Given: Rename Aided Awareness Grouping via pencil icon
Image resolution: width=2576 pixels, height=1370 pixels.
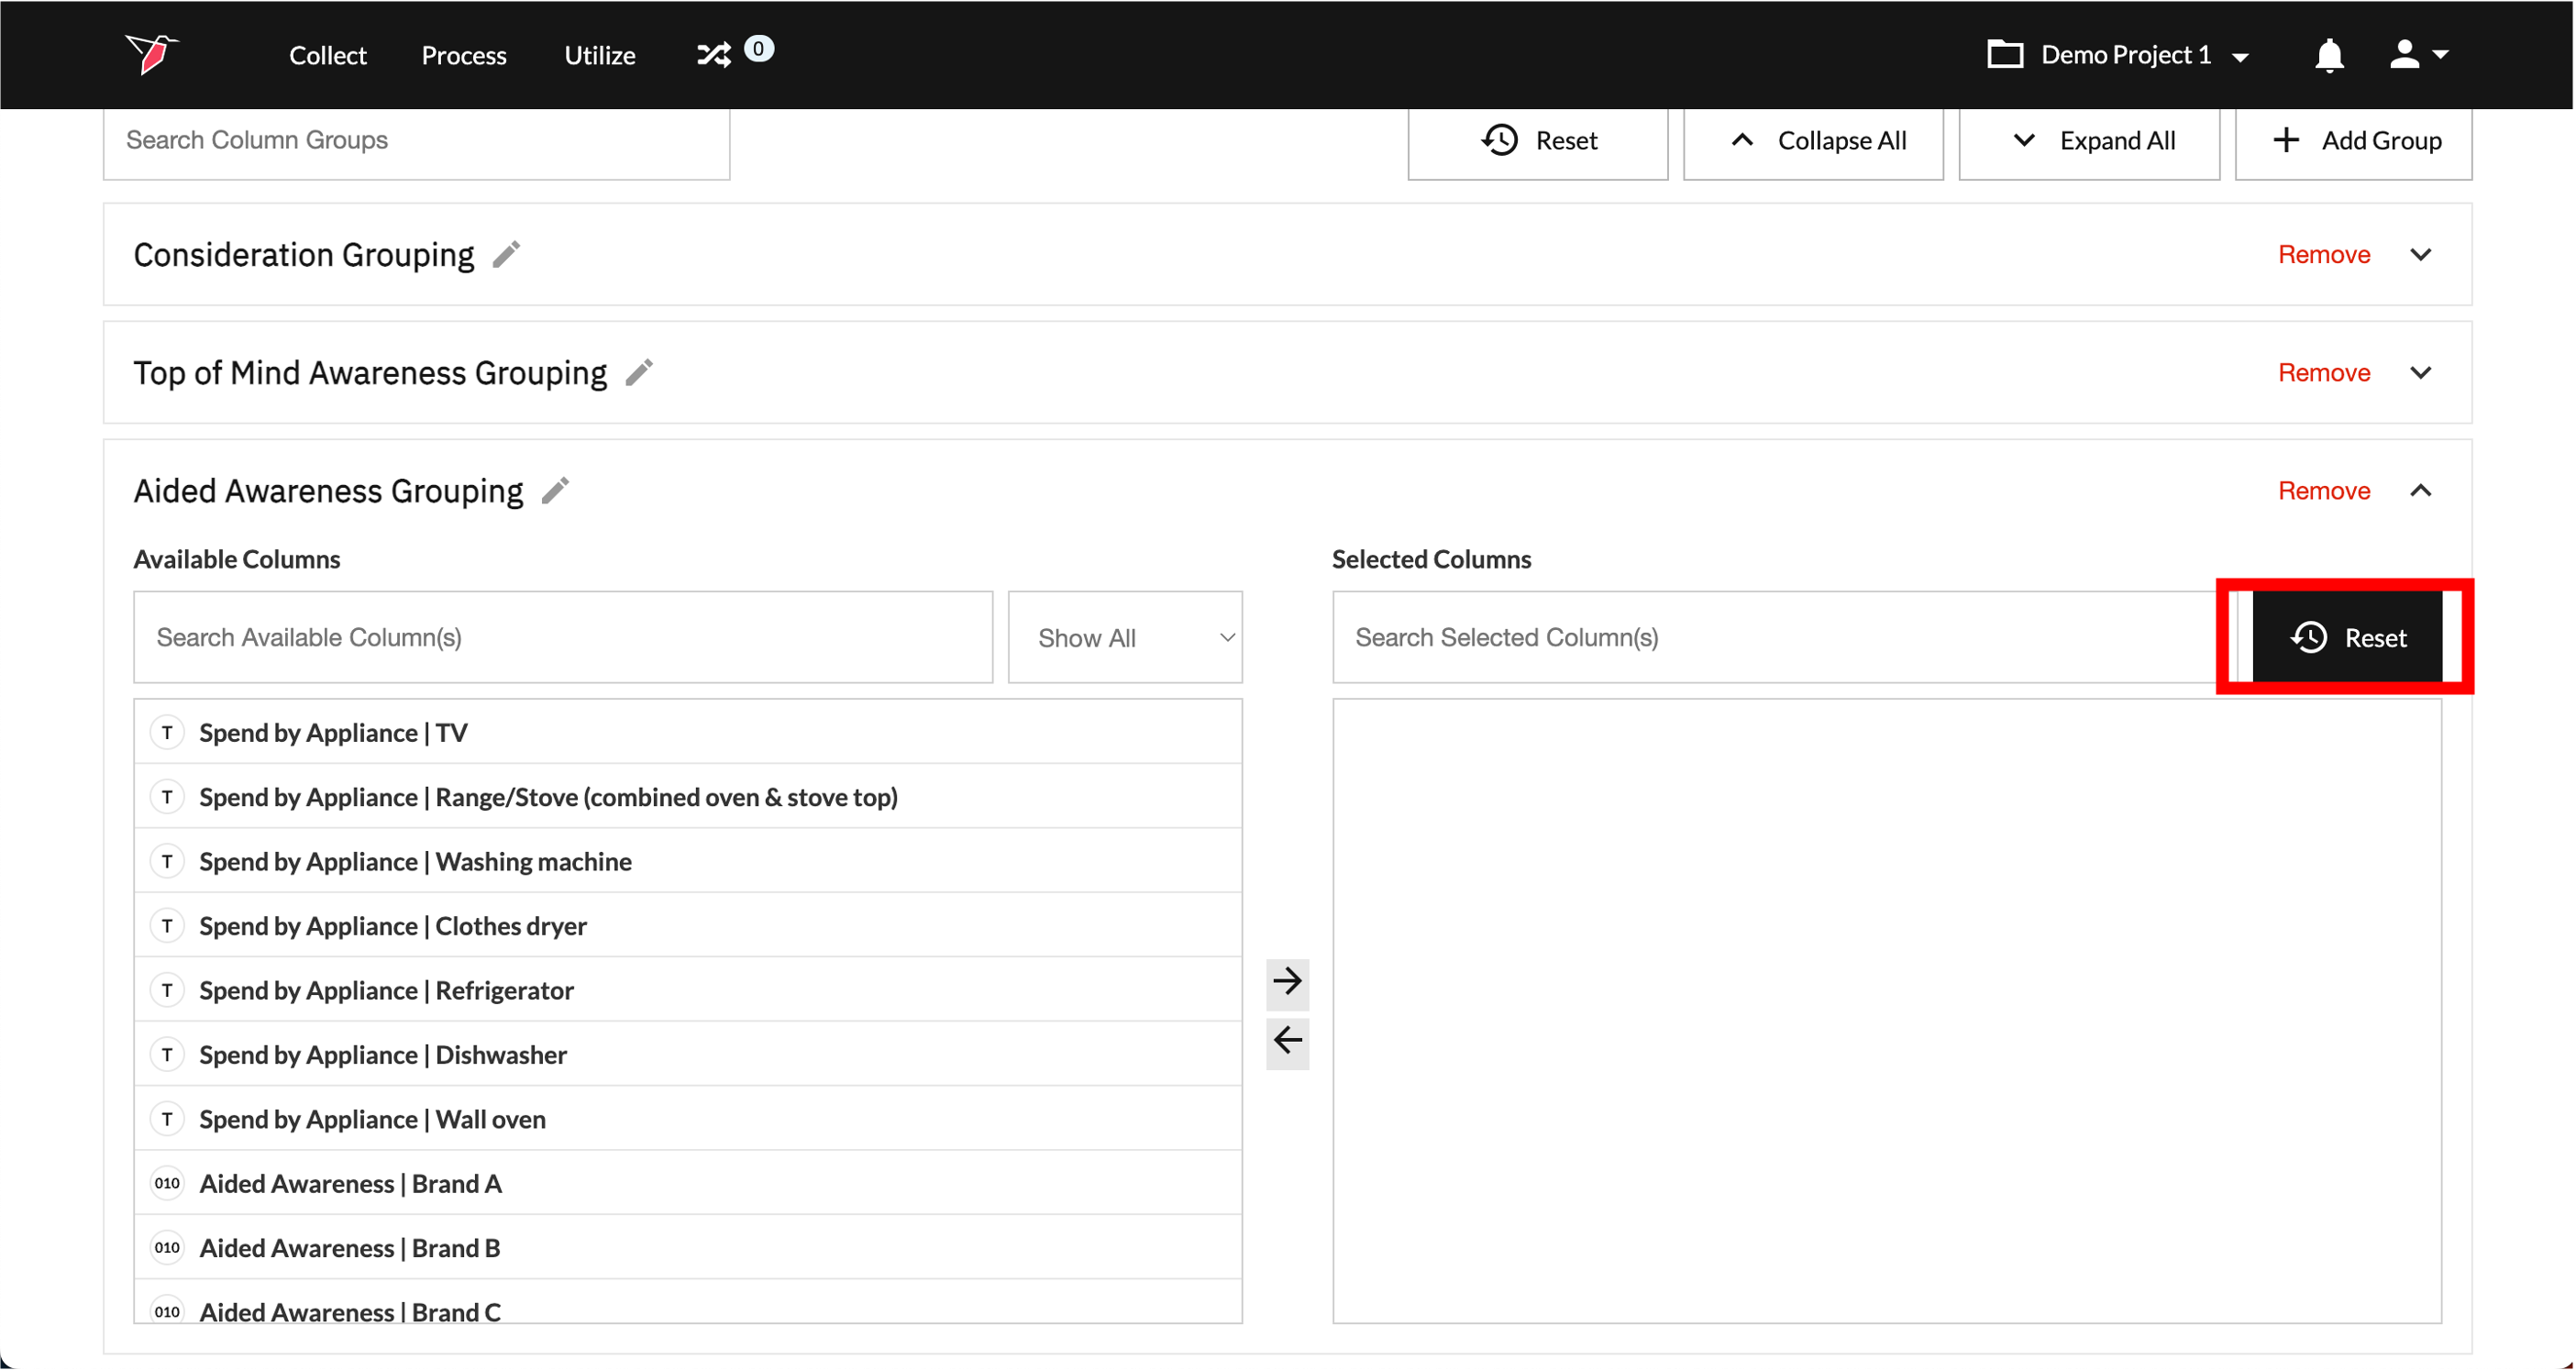Looking at the screenshot, I should click(x=555, y=491).
